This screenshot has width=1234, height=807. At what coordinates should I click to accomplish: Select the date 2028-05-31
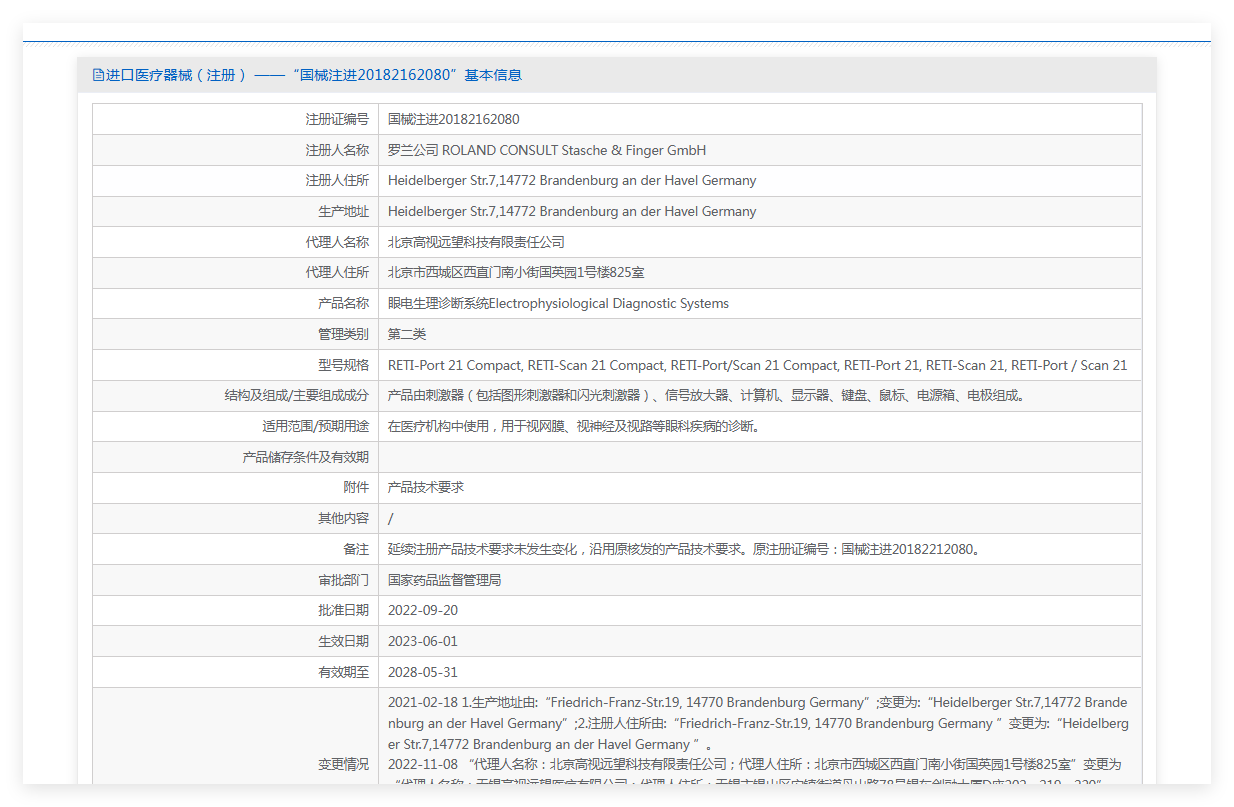tap(423, 672)
